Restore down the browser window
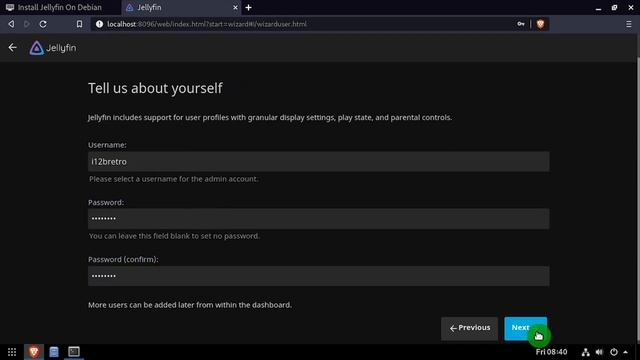Viewport: 640px width, 360px height. (614, 8)
